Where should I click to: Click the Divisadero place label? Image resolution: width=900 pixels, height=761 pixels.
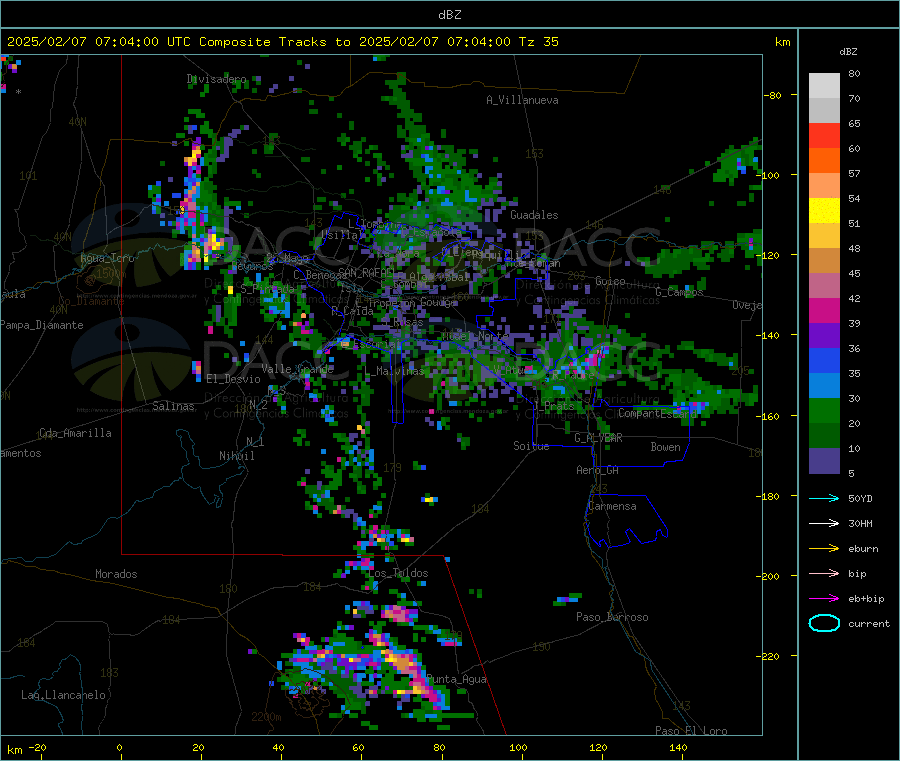click(x=216, y=79)
